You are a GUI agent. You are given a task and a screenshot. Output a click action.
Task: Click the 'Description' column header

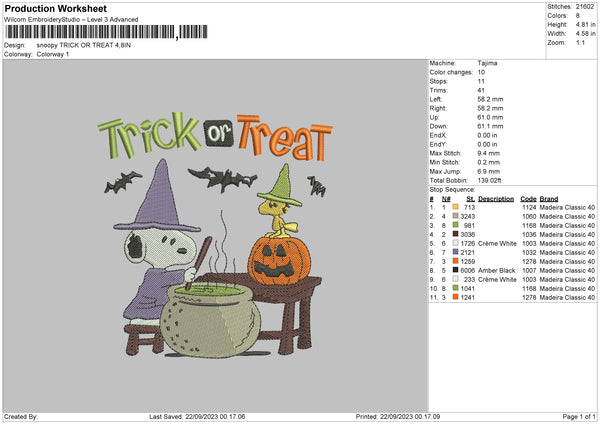tap(496, 199)
